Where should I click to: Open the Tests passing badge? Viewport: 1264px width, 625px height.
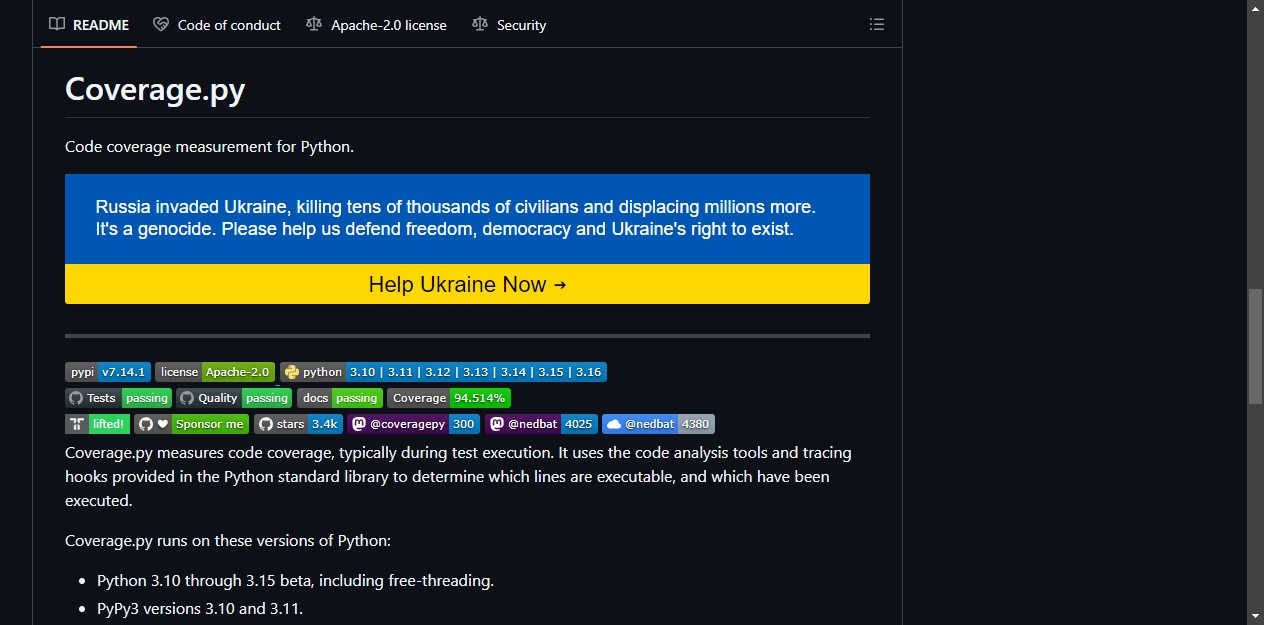(x=118, y=398)
